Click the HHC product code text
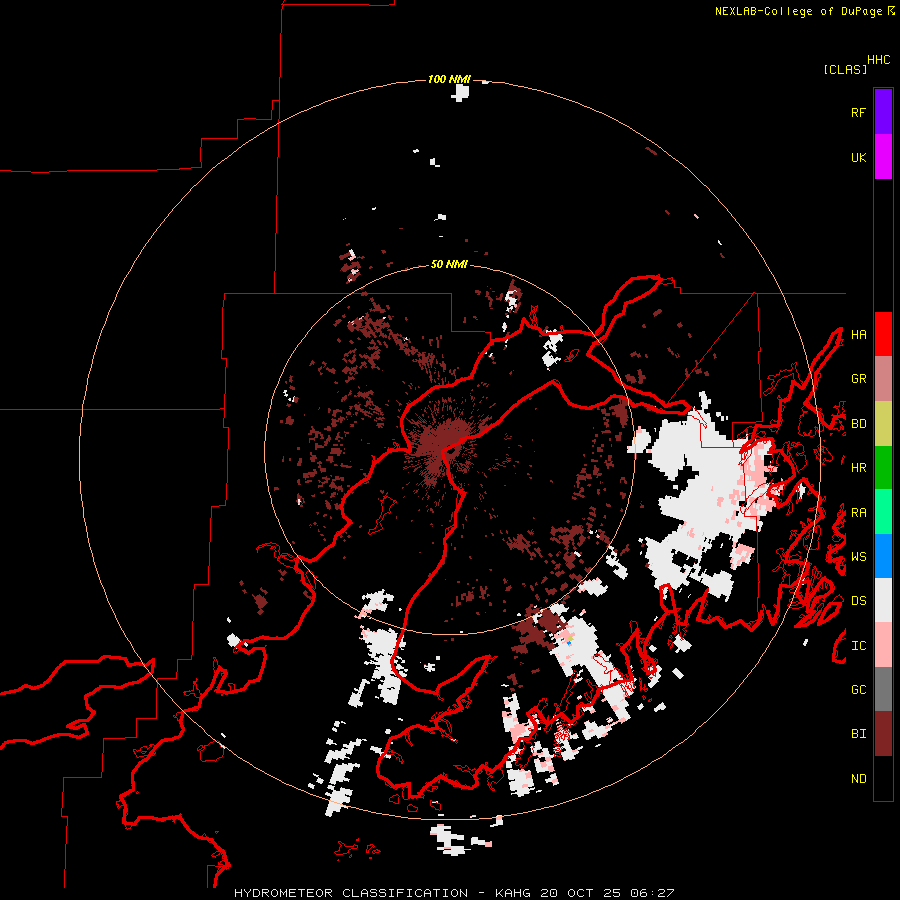The height and width of the screenshot is (900, 900). tap(878, 60)
